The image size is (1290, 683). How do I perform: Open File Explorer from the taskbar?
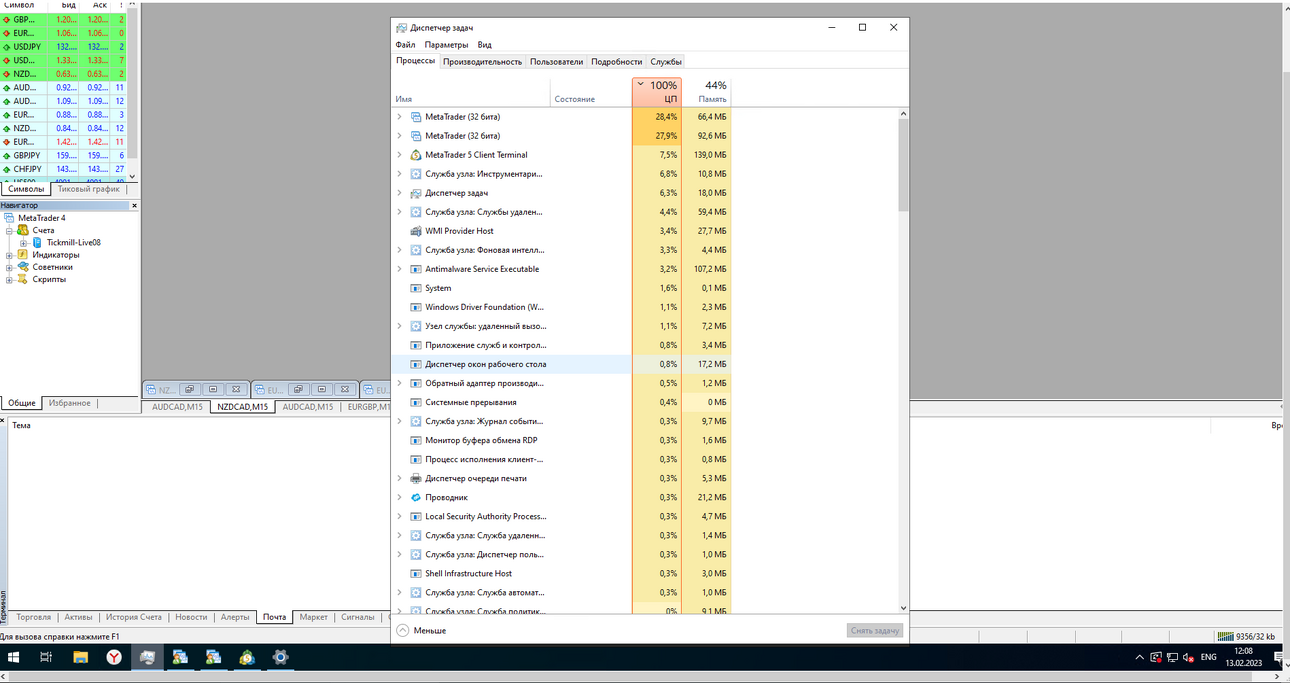point(80,657)
